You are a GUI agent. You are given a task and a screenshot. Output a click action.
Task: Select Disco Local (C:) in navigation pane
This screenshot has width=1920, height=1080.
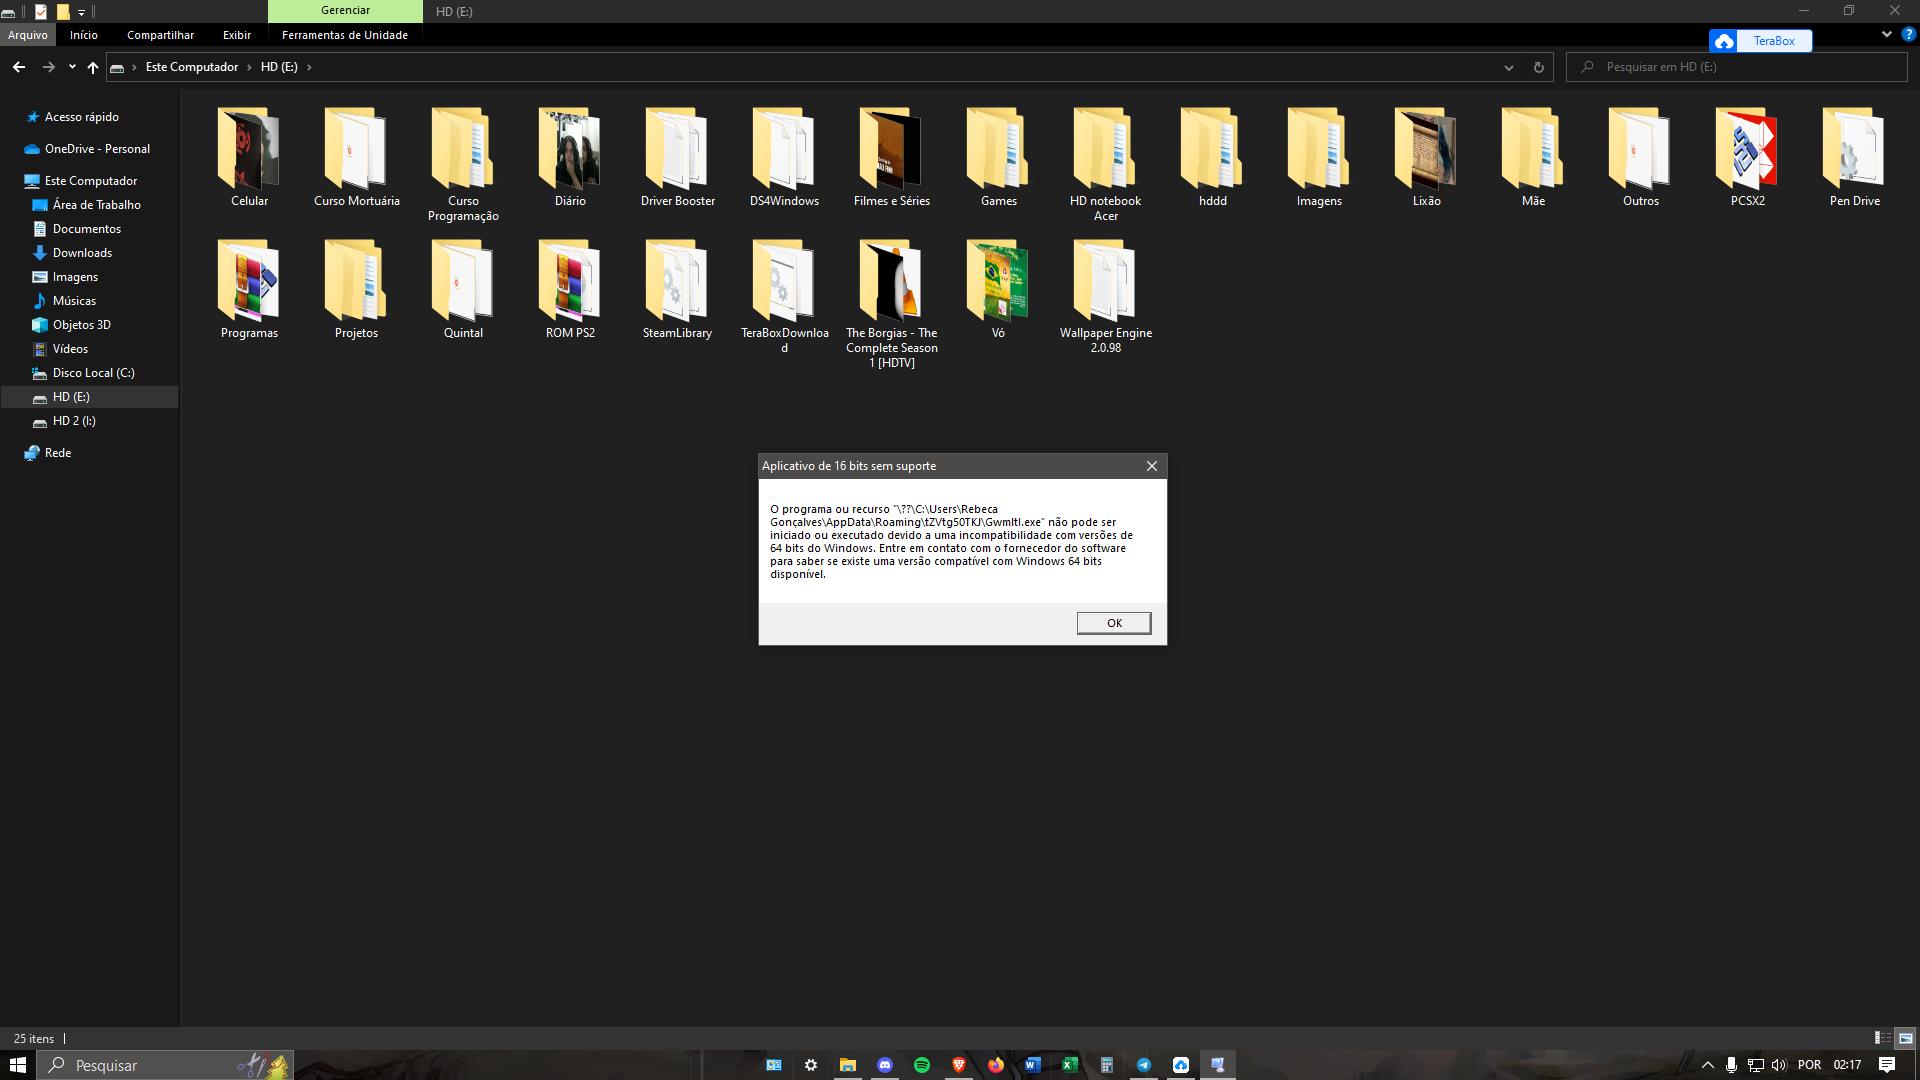(93, 373)
